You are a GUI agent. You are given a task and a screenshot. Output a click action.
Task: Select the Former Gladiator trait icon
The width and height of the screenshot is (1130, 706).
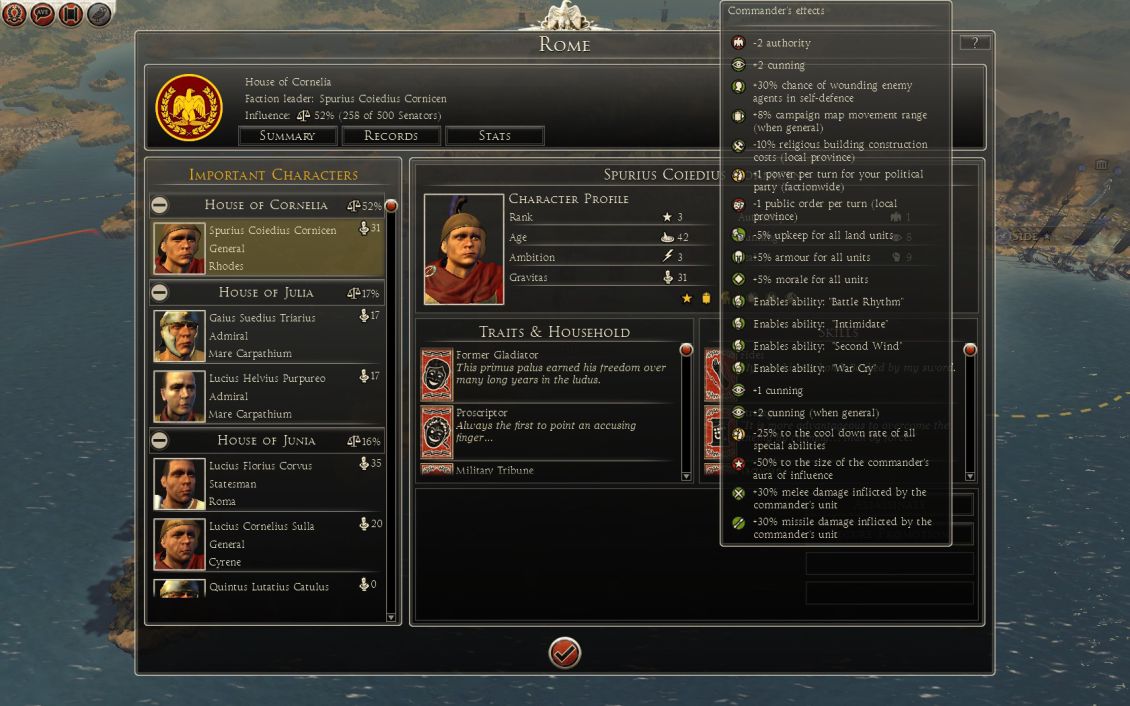tap(437, 375)
